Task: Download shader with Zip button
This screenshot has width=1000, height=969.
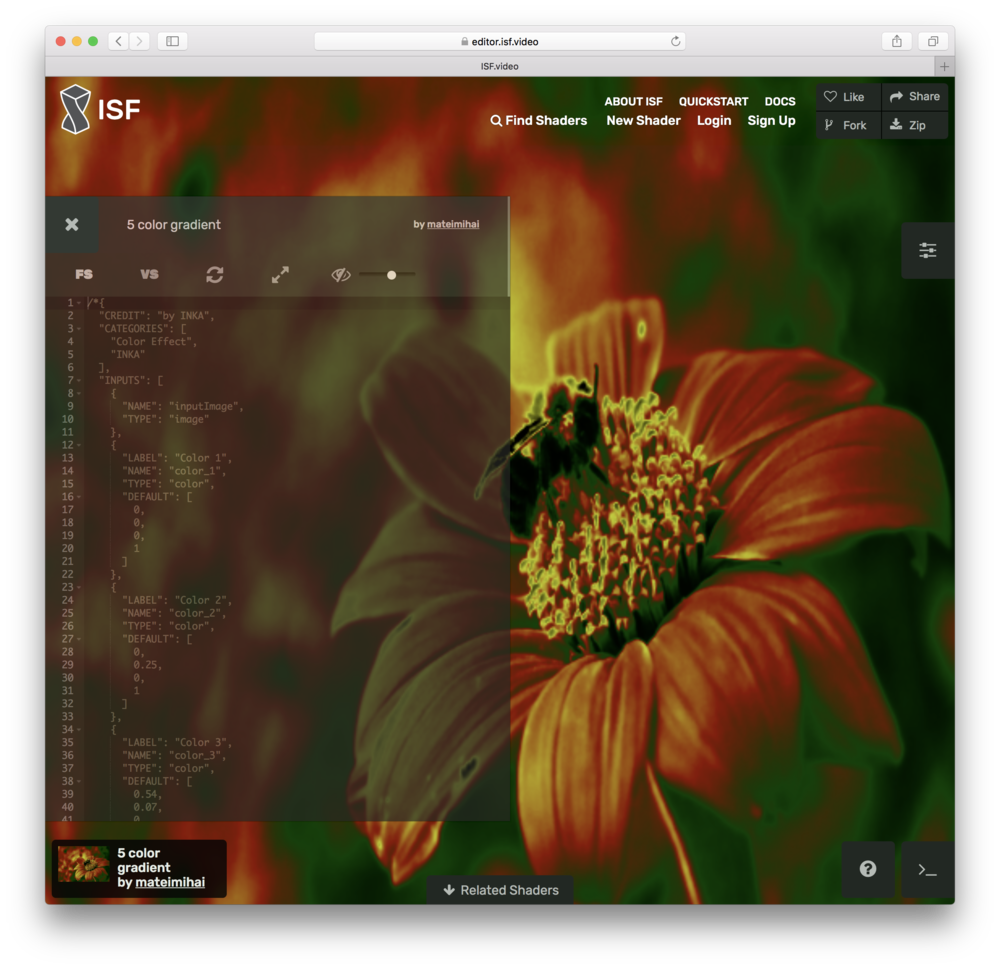Action: (x=908, y=126)
